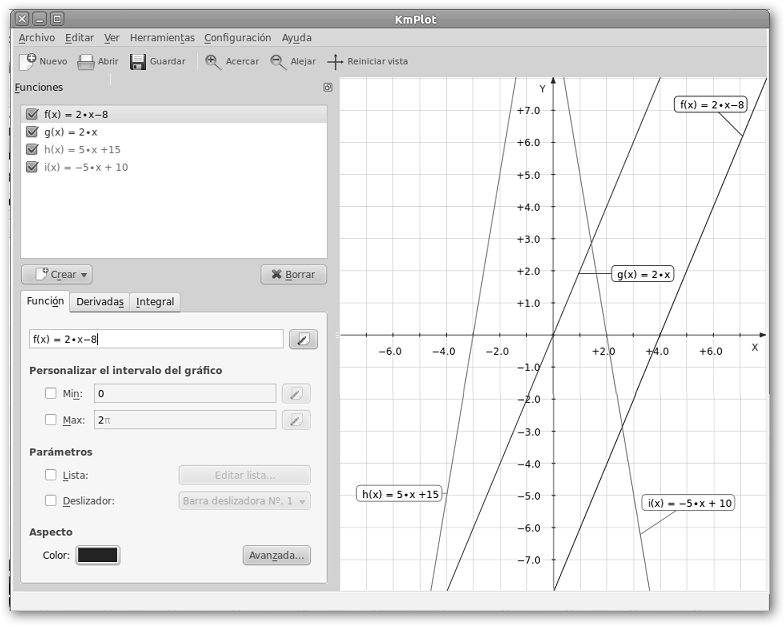Open the equation editor beside f(x) field
The width and height of the screenshot is (784, 625).
(303, 339)
